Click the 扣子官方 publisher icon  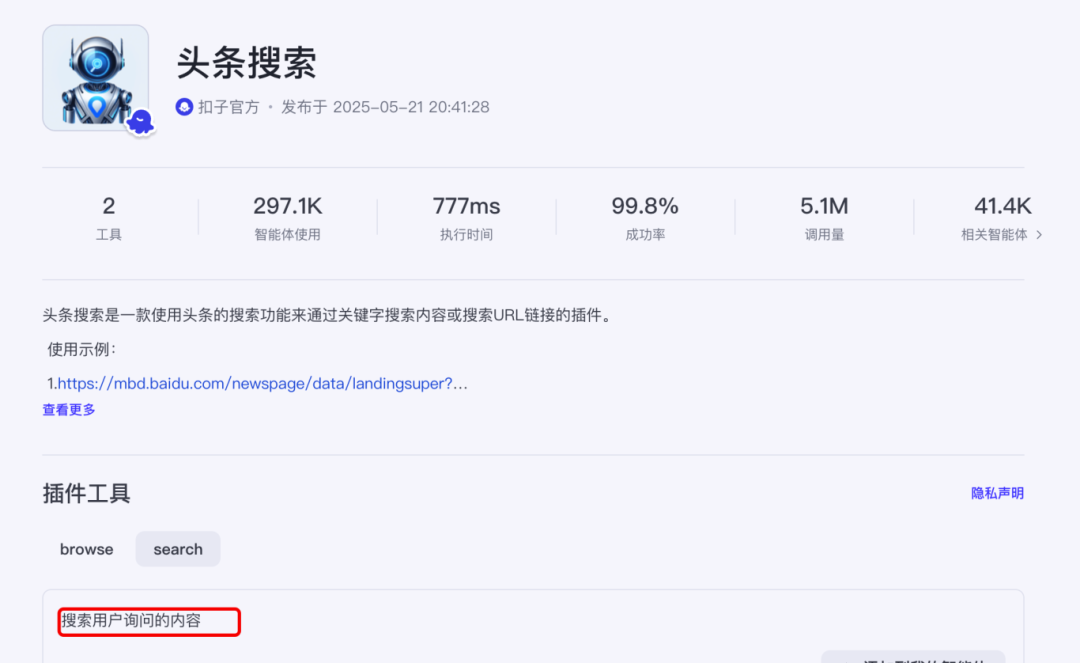184,107
